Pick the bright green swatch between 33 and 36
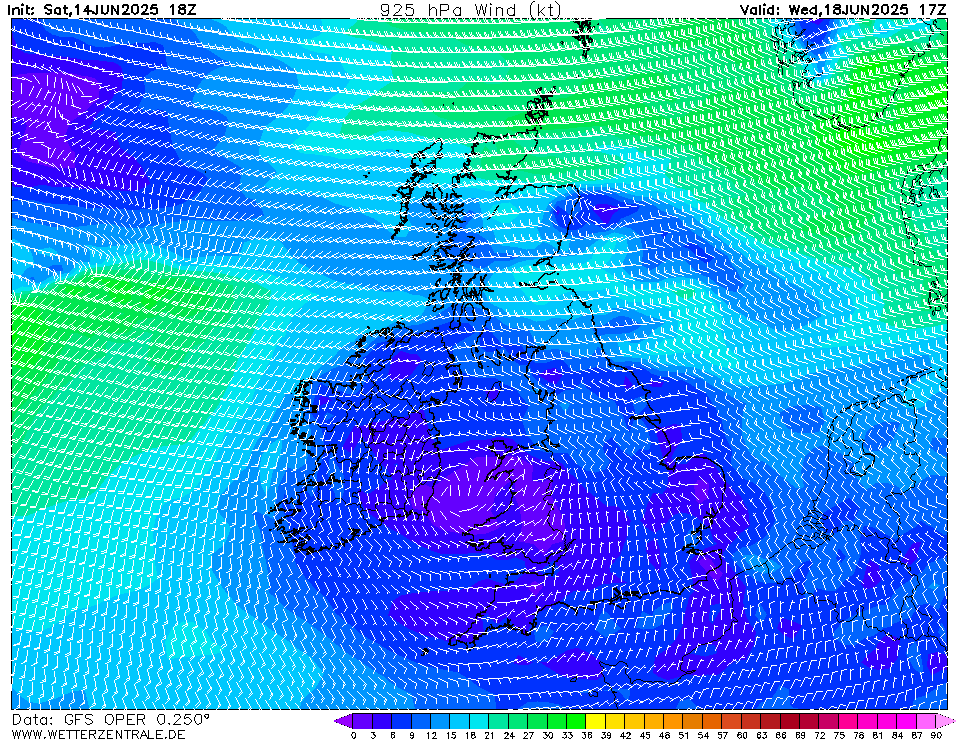Screen dimensions: 959x741 point(576,721)
